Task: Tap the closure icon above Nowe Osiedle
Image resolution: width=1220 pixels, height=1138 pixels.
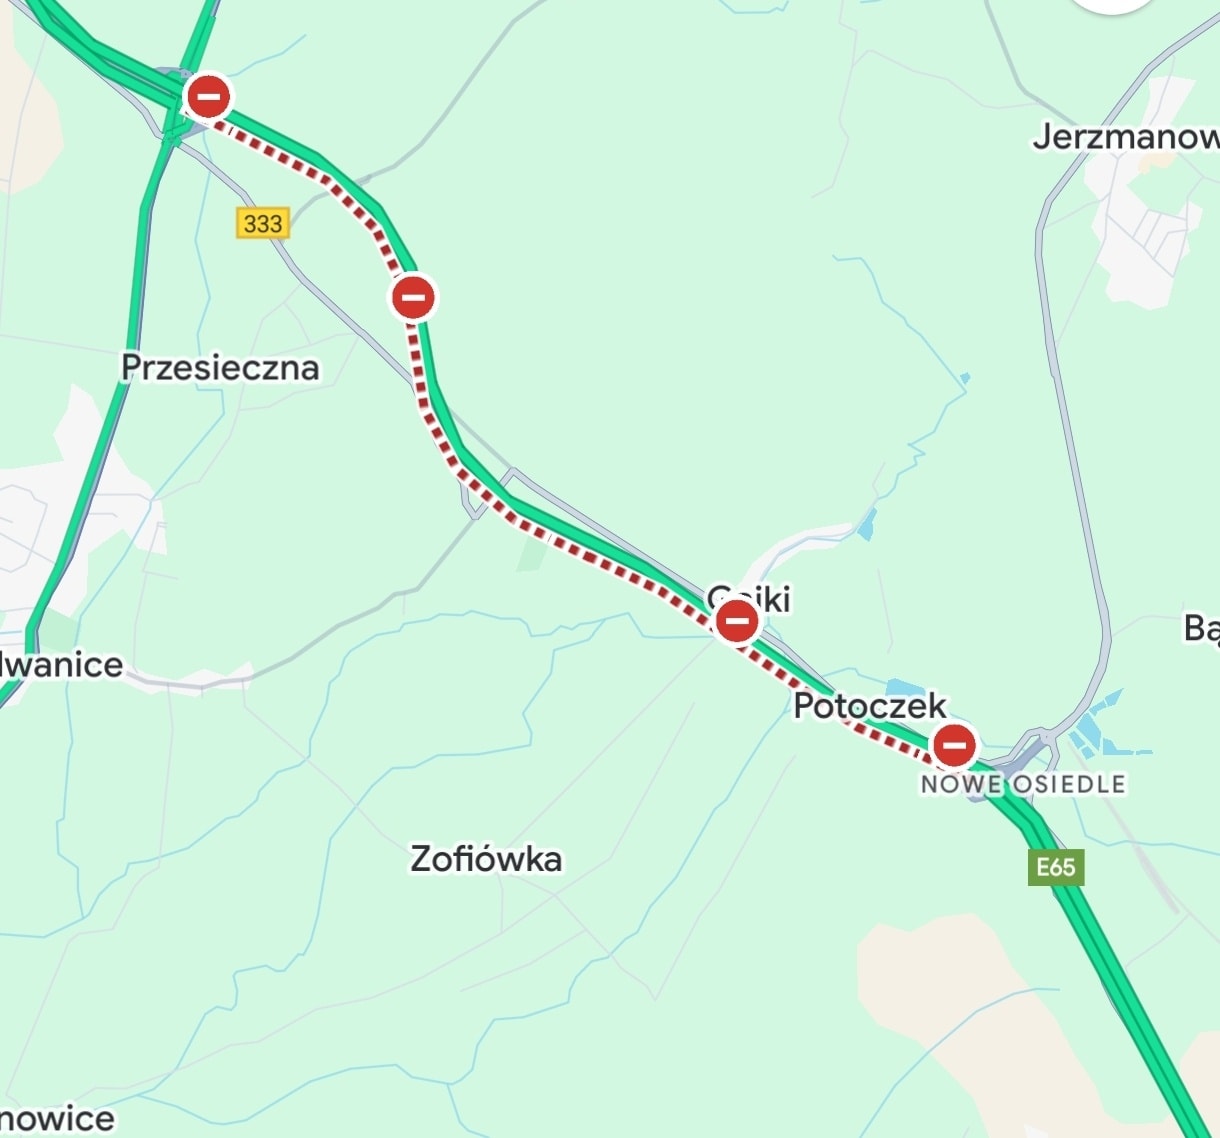Action: (x=954, y=745)
